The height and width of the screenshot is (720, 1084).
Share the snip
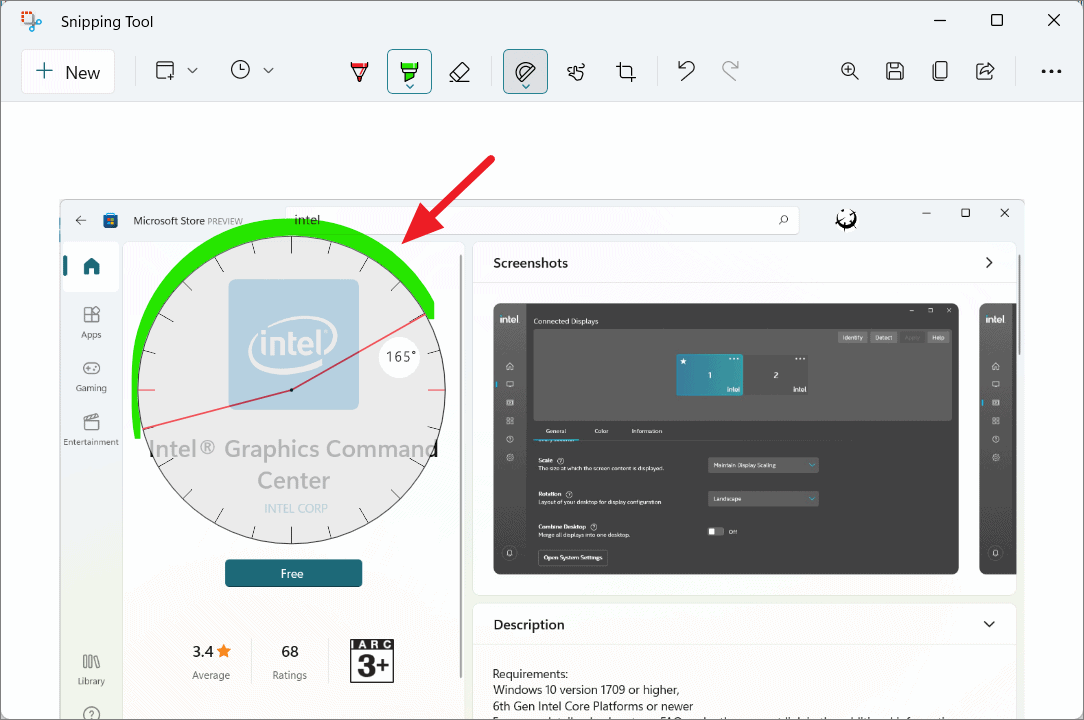pos(984,71)
